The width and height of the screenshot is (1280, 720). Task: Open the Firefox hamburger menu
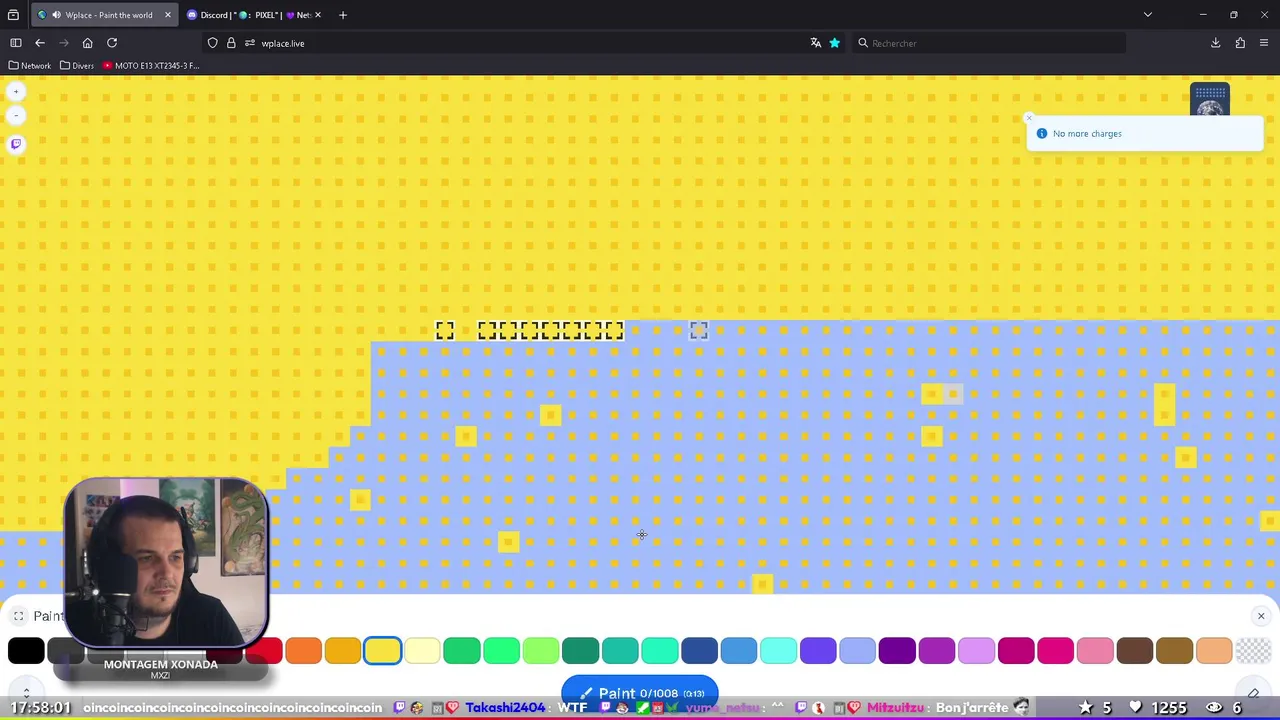[1264, 43]
